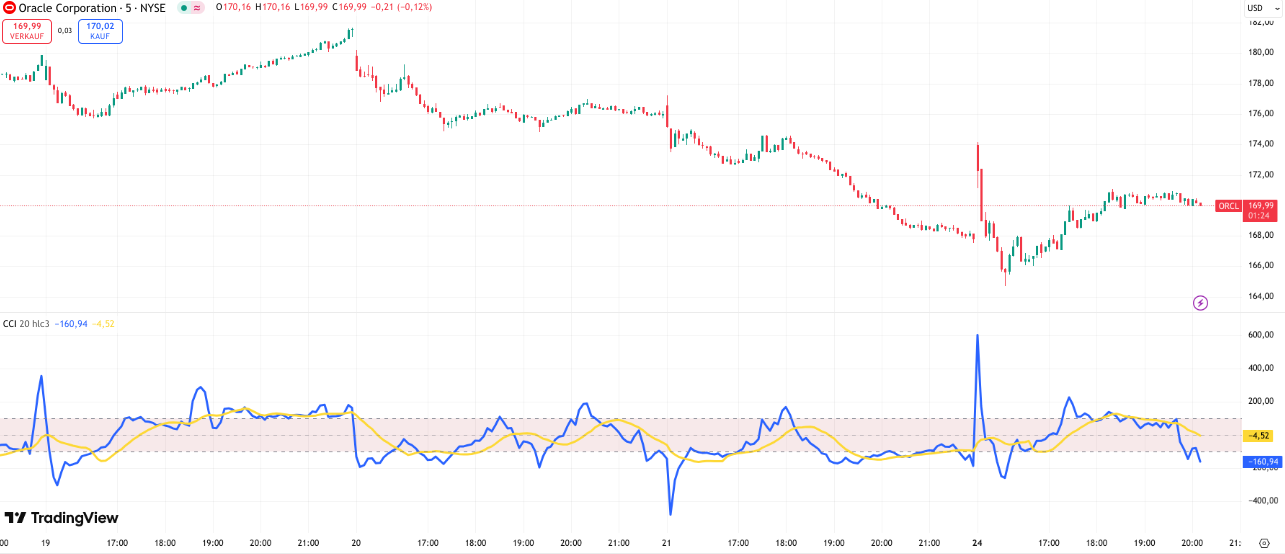1285x554 pixels.
Task: Click date marker 20 on time axis
Action: coord(356,543)
